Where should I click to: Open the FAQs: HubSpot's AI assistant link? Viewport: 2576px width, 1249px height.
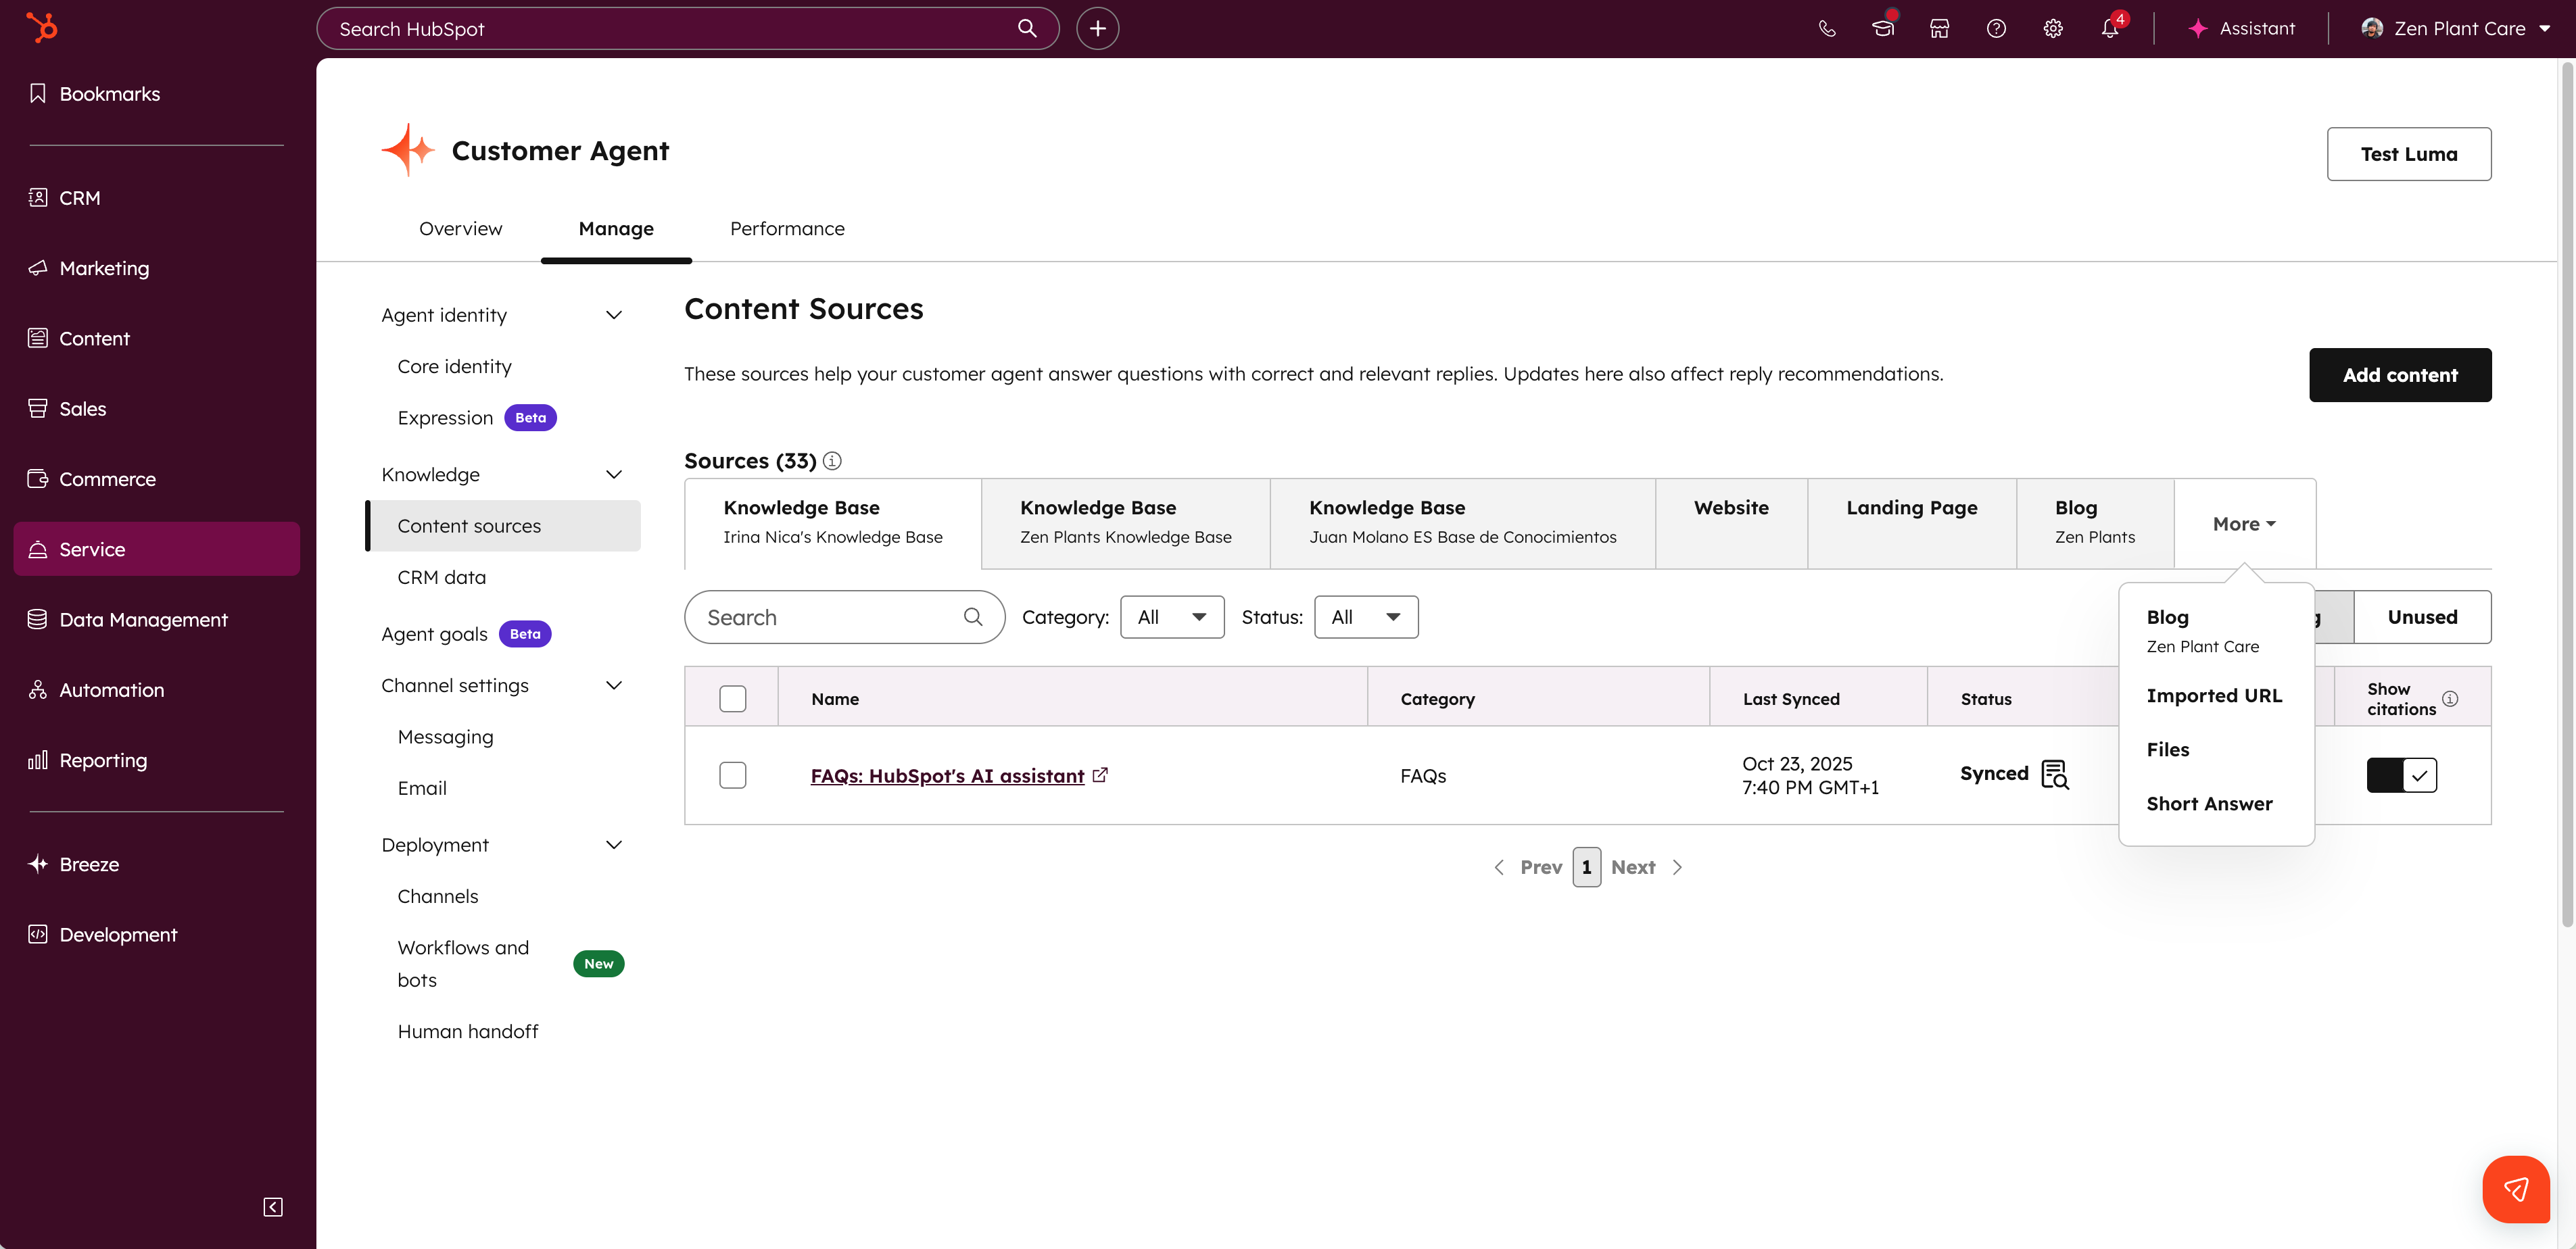[947, 776]
